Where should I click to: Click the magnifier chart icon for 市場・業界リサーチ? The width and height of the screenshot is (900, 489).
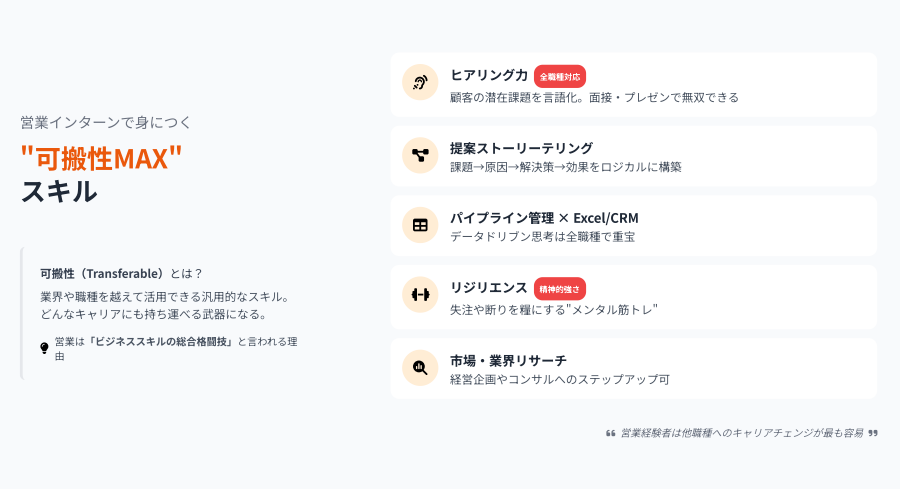pos(420,368)
